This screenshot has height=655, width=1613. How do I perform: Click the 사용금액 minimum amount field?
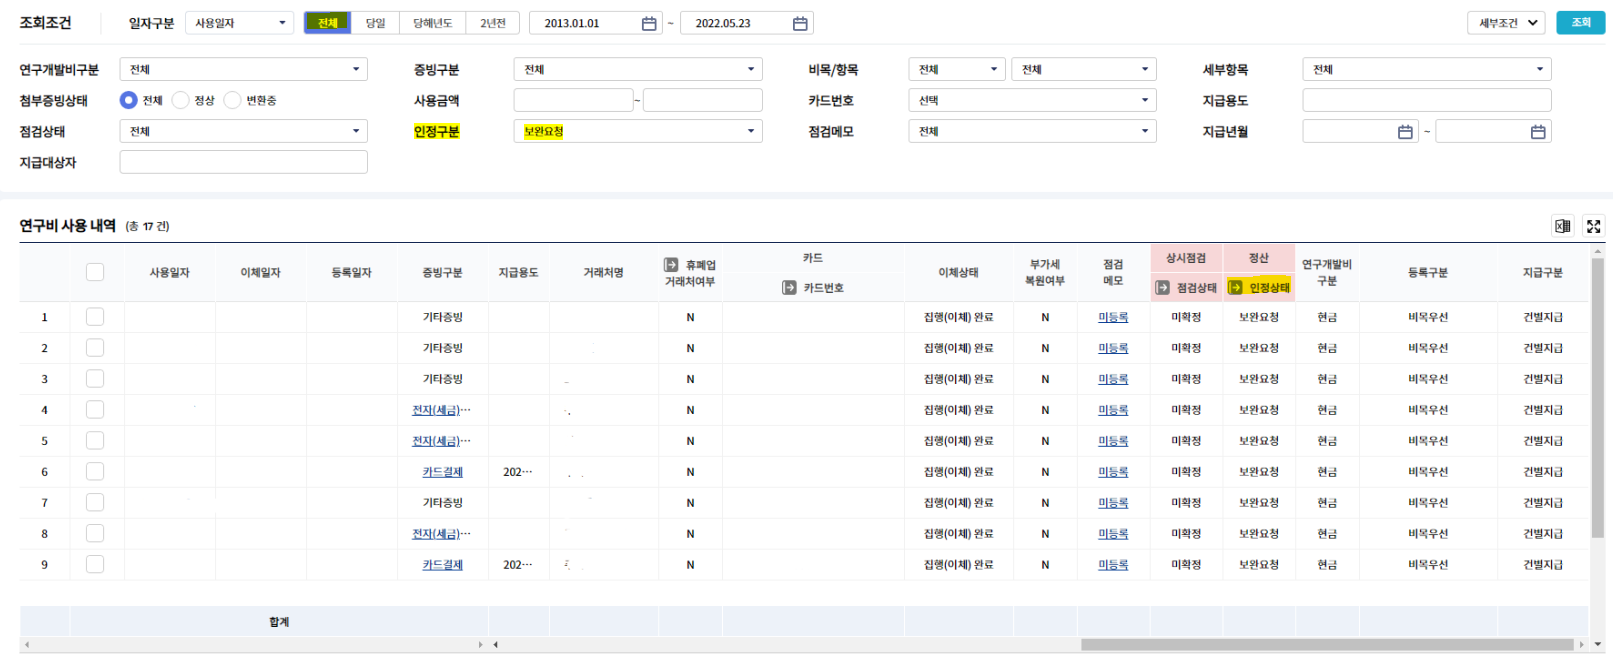click(x=573, y=100)
